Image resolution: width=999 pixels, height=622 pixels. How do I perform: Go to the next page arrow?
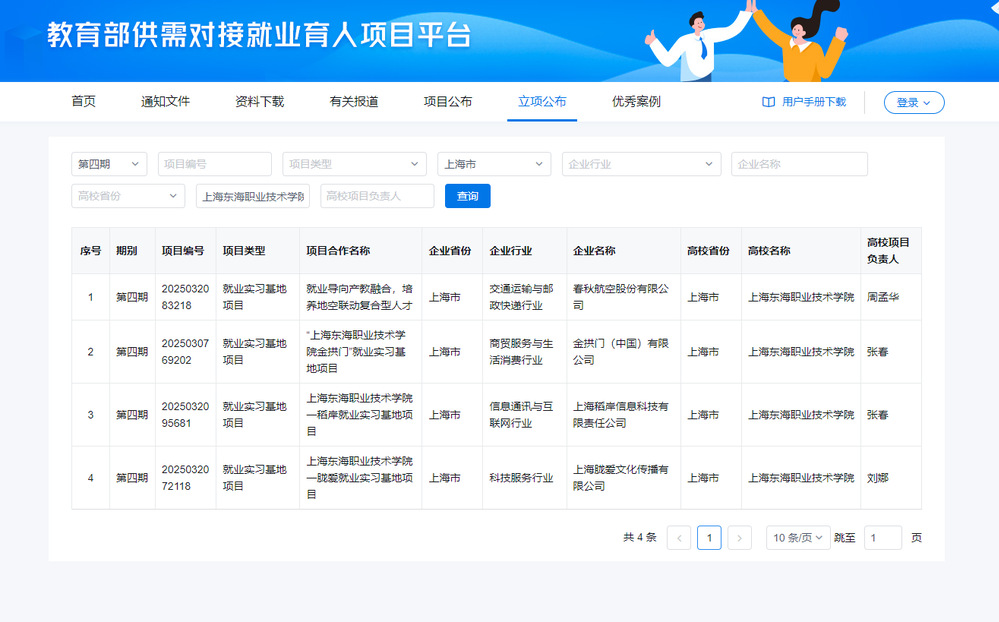[x=739, y=538]
